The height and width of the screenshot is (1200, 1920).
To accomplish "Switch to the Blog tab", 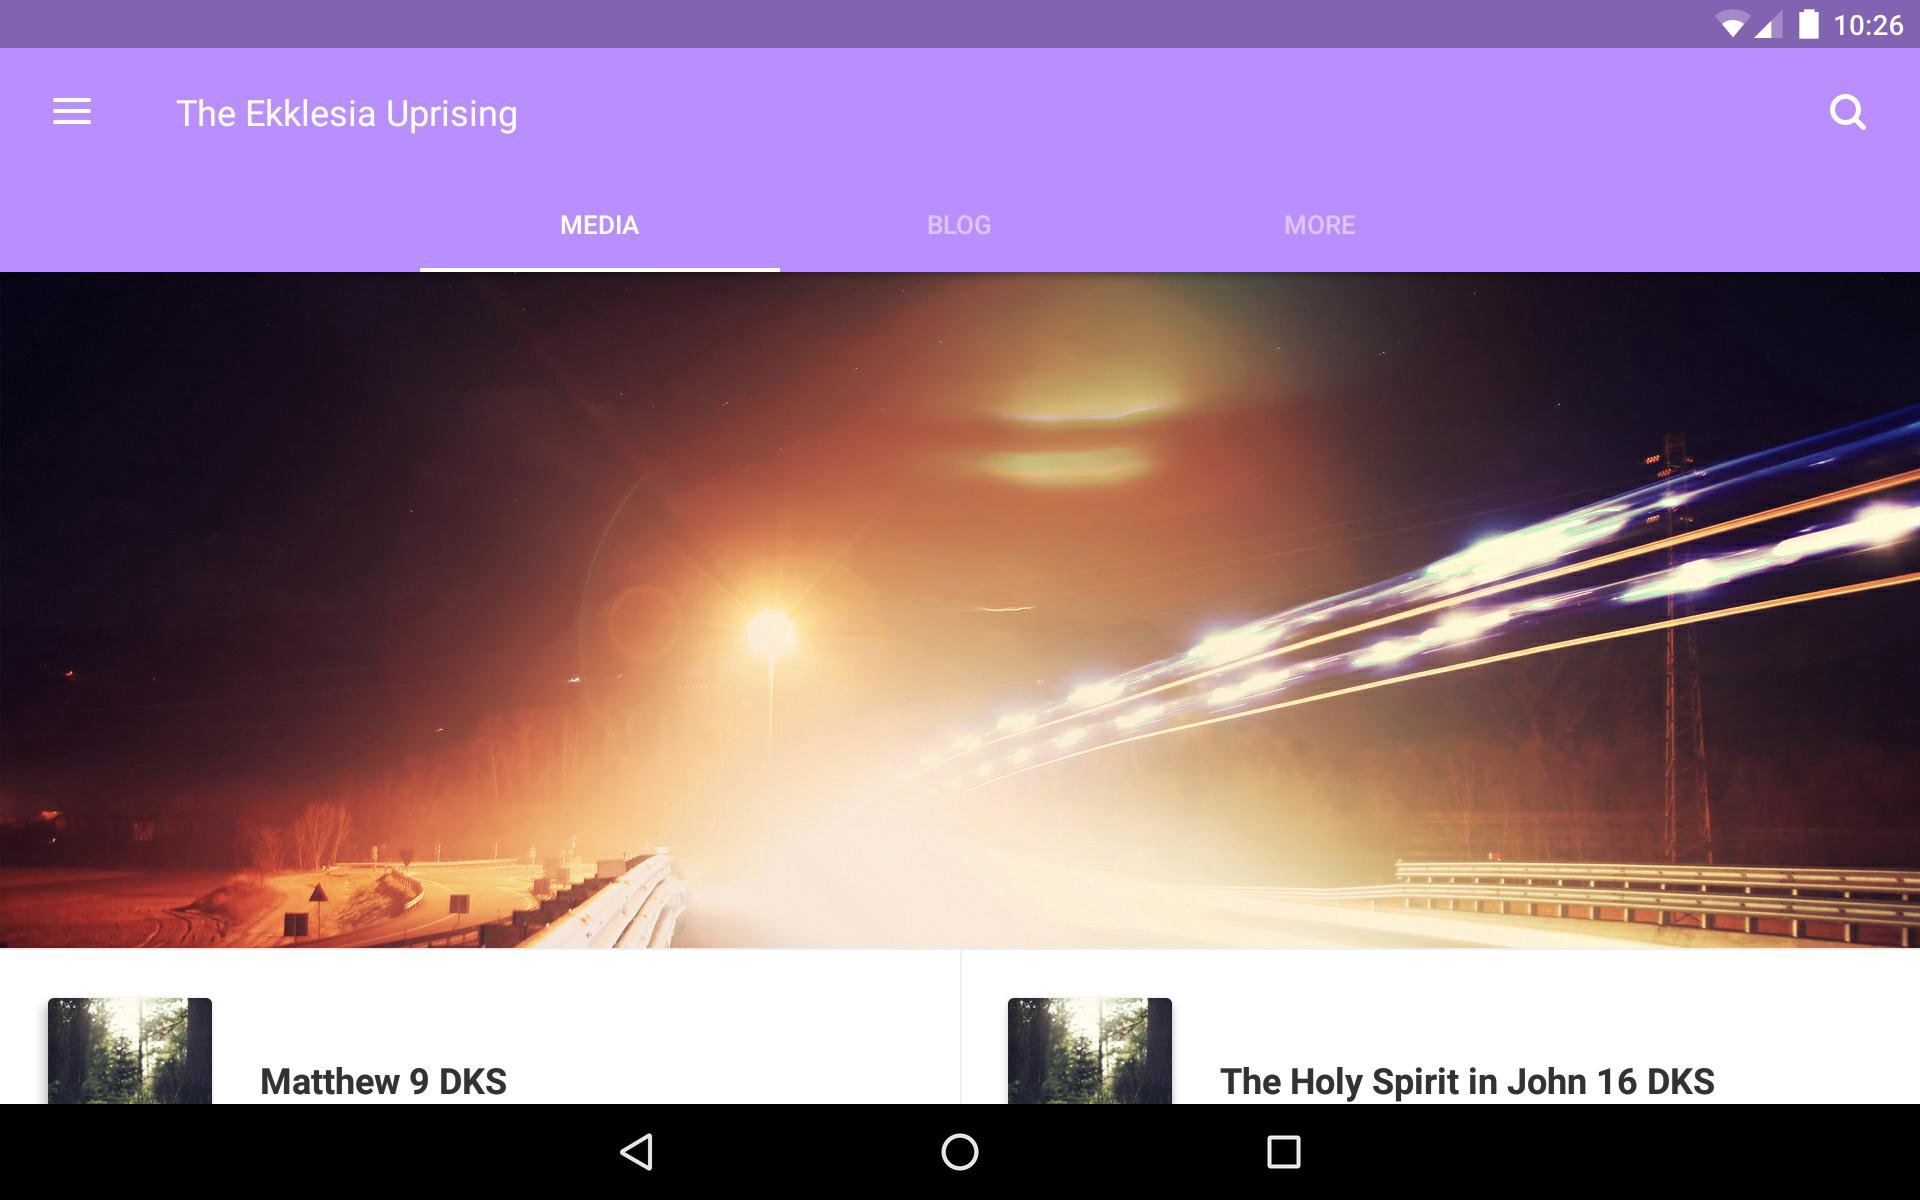I will click(958, 225).
